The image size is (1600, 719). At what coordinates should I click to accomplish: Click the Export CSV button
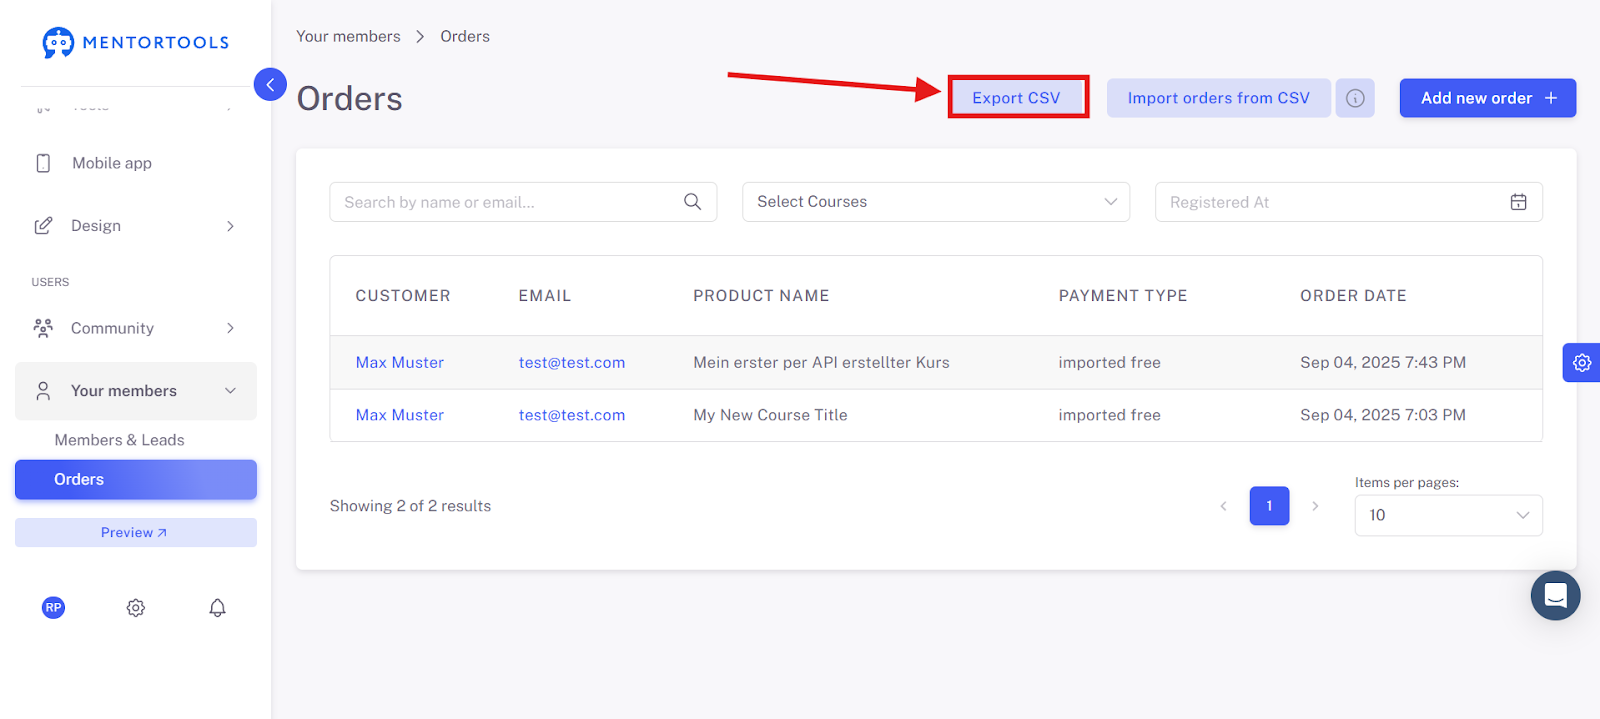1017,98
